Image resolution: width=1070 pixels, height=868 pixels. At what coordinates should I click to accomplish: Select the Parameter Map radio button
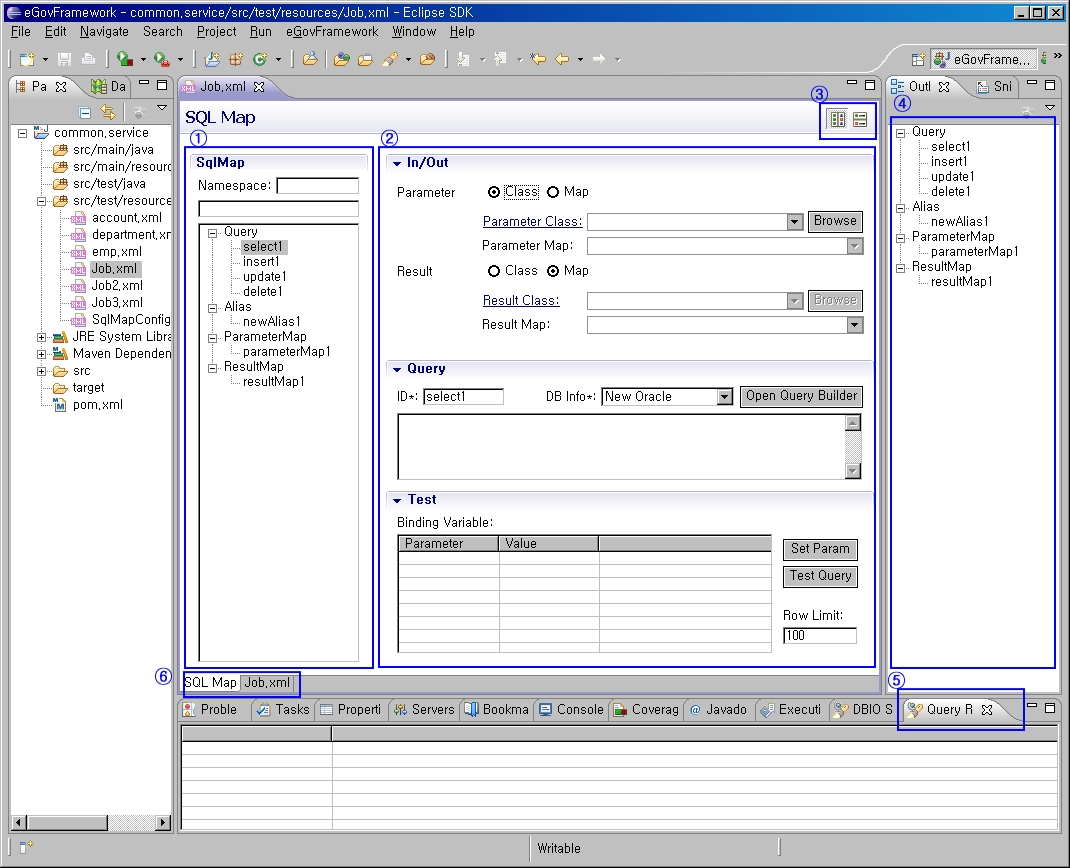pyautogui.click(x=553, y=192)
